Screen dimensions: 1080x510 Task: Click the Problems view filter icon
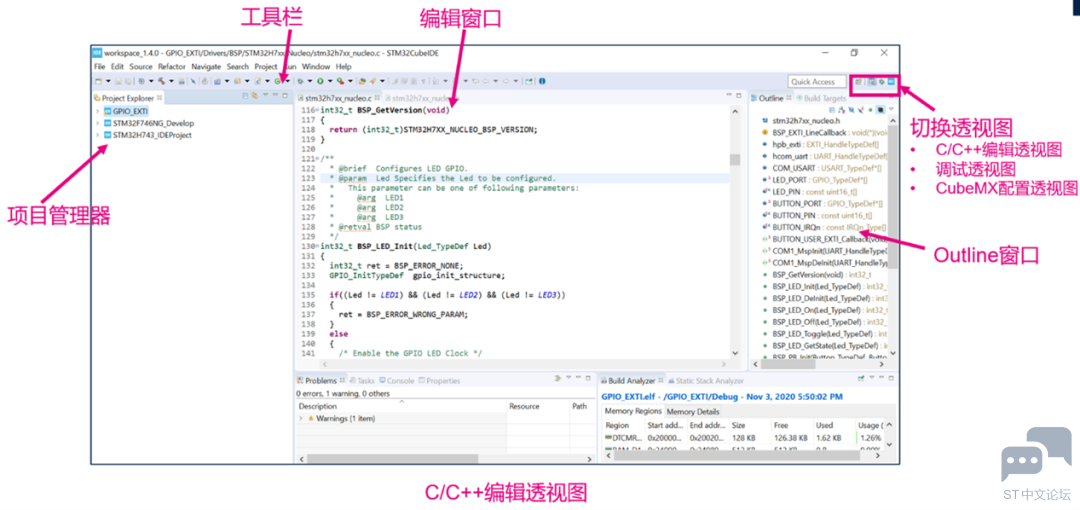558,378
